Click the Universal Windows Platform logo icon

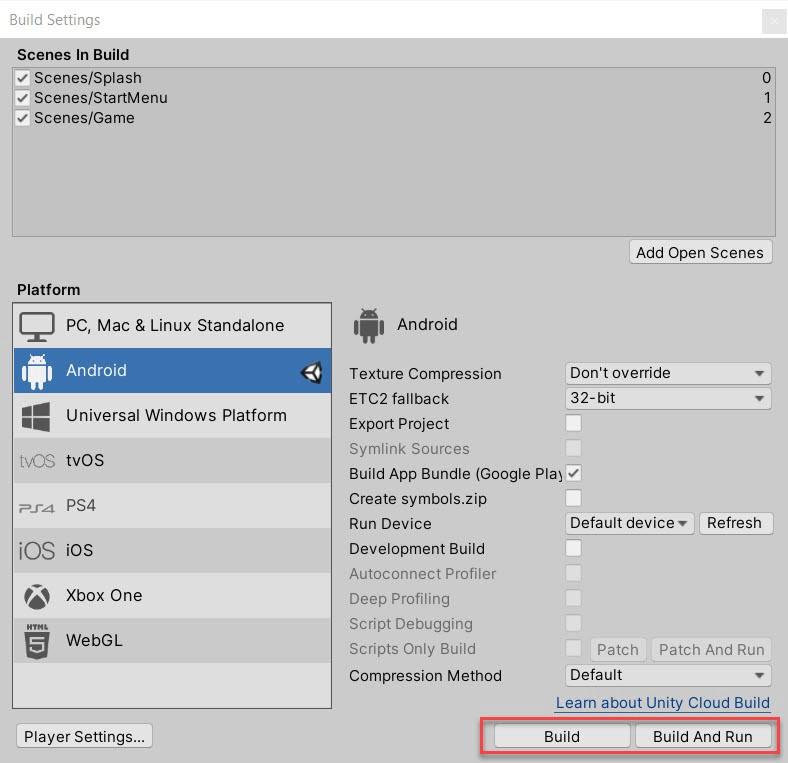click(37, 416)
